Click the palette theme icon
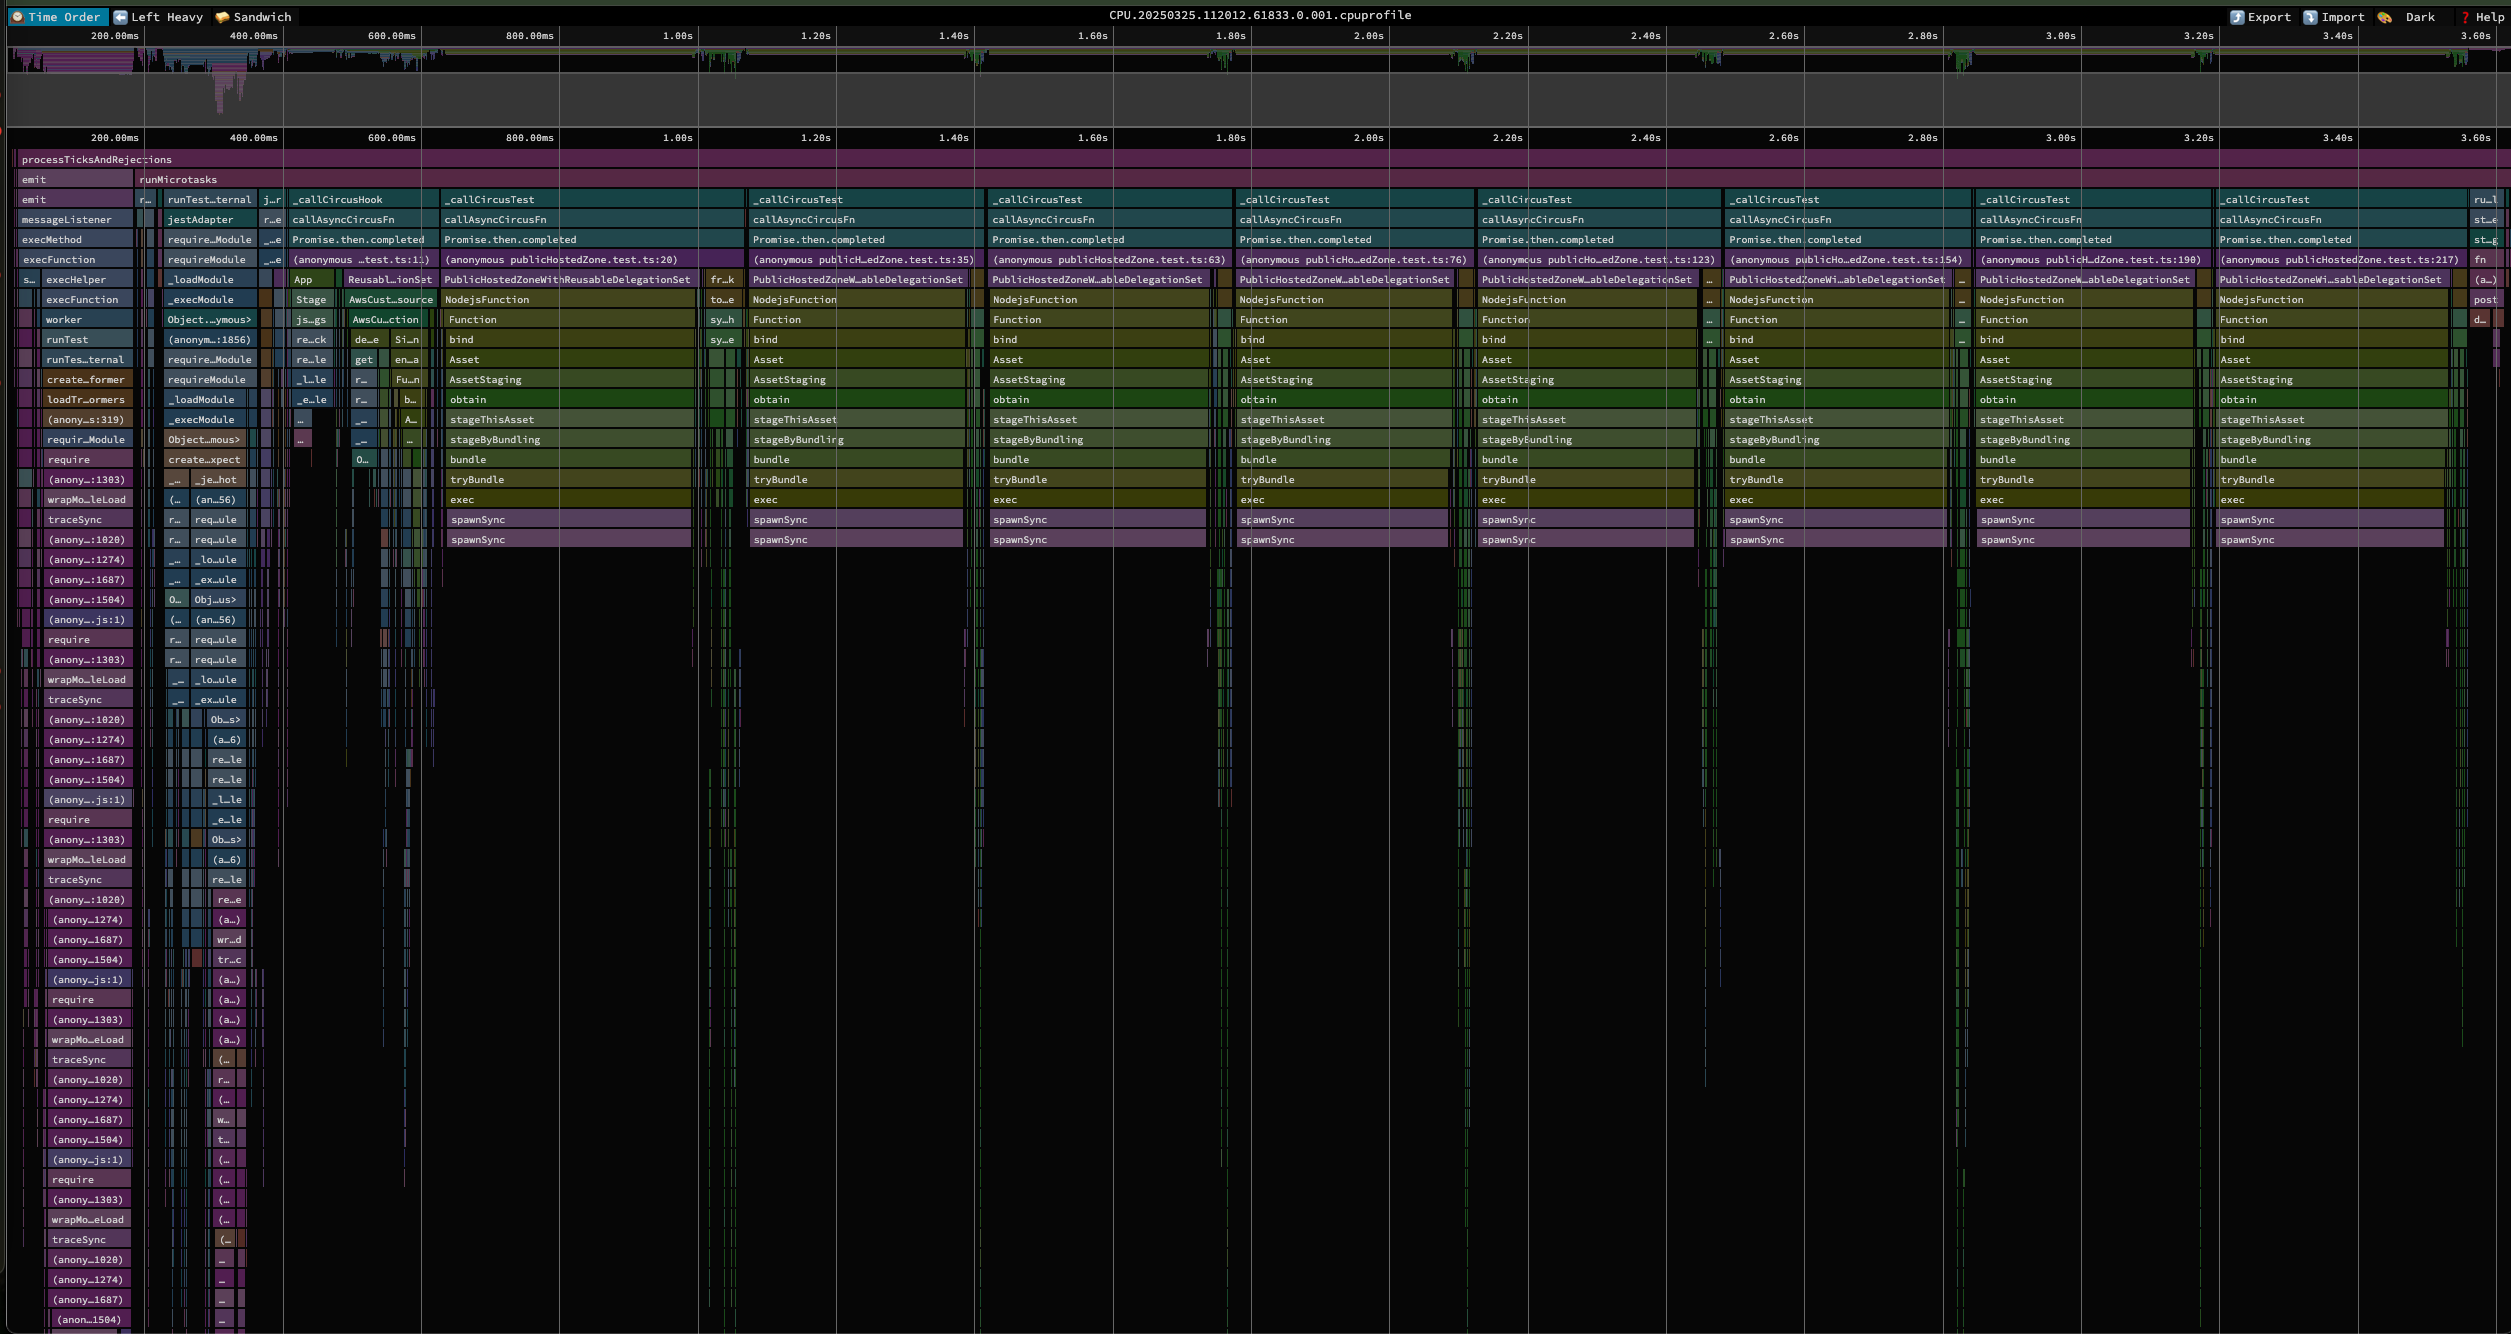Image resolution: width=2511 pixels, height=1334 pixels. coord(2385,17)
